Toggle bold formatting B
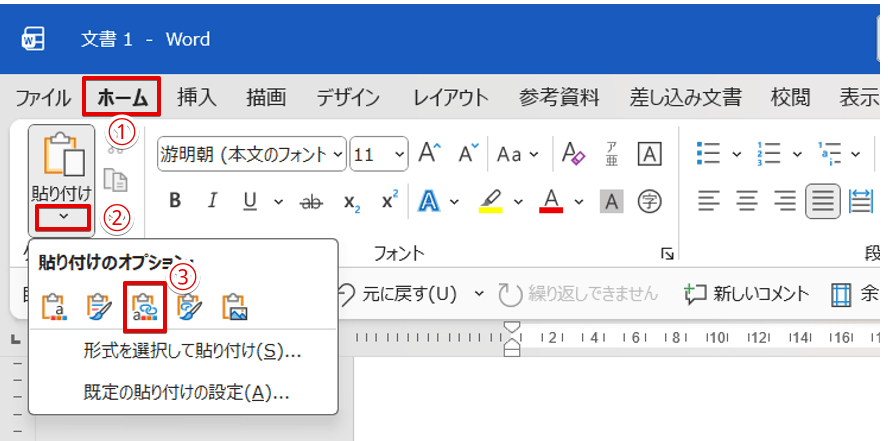Viewport: 888px width, 441px height. point(175,200)
